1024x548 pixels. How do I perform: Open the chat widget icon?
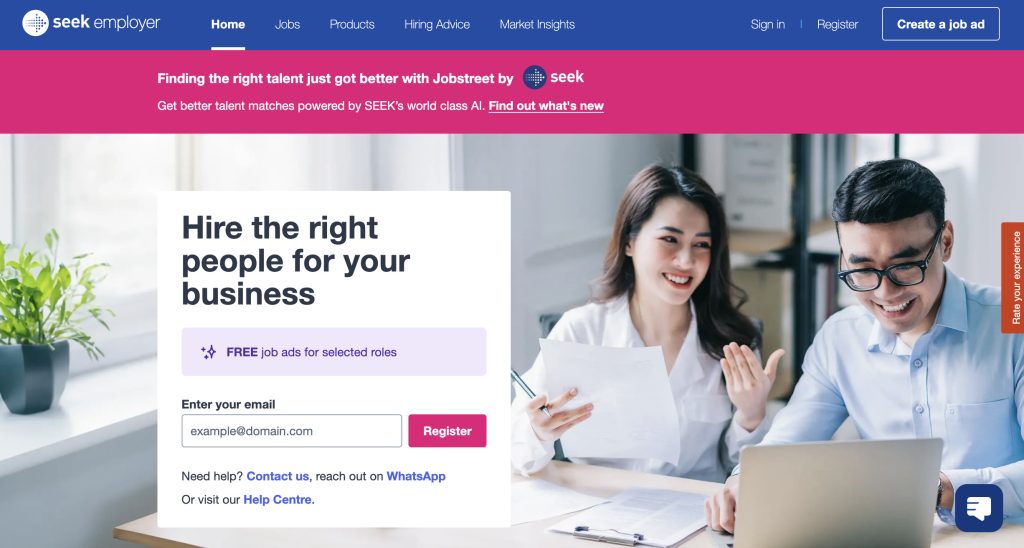pyautogui.click(x=978, y=508)
